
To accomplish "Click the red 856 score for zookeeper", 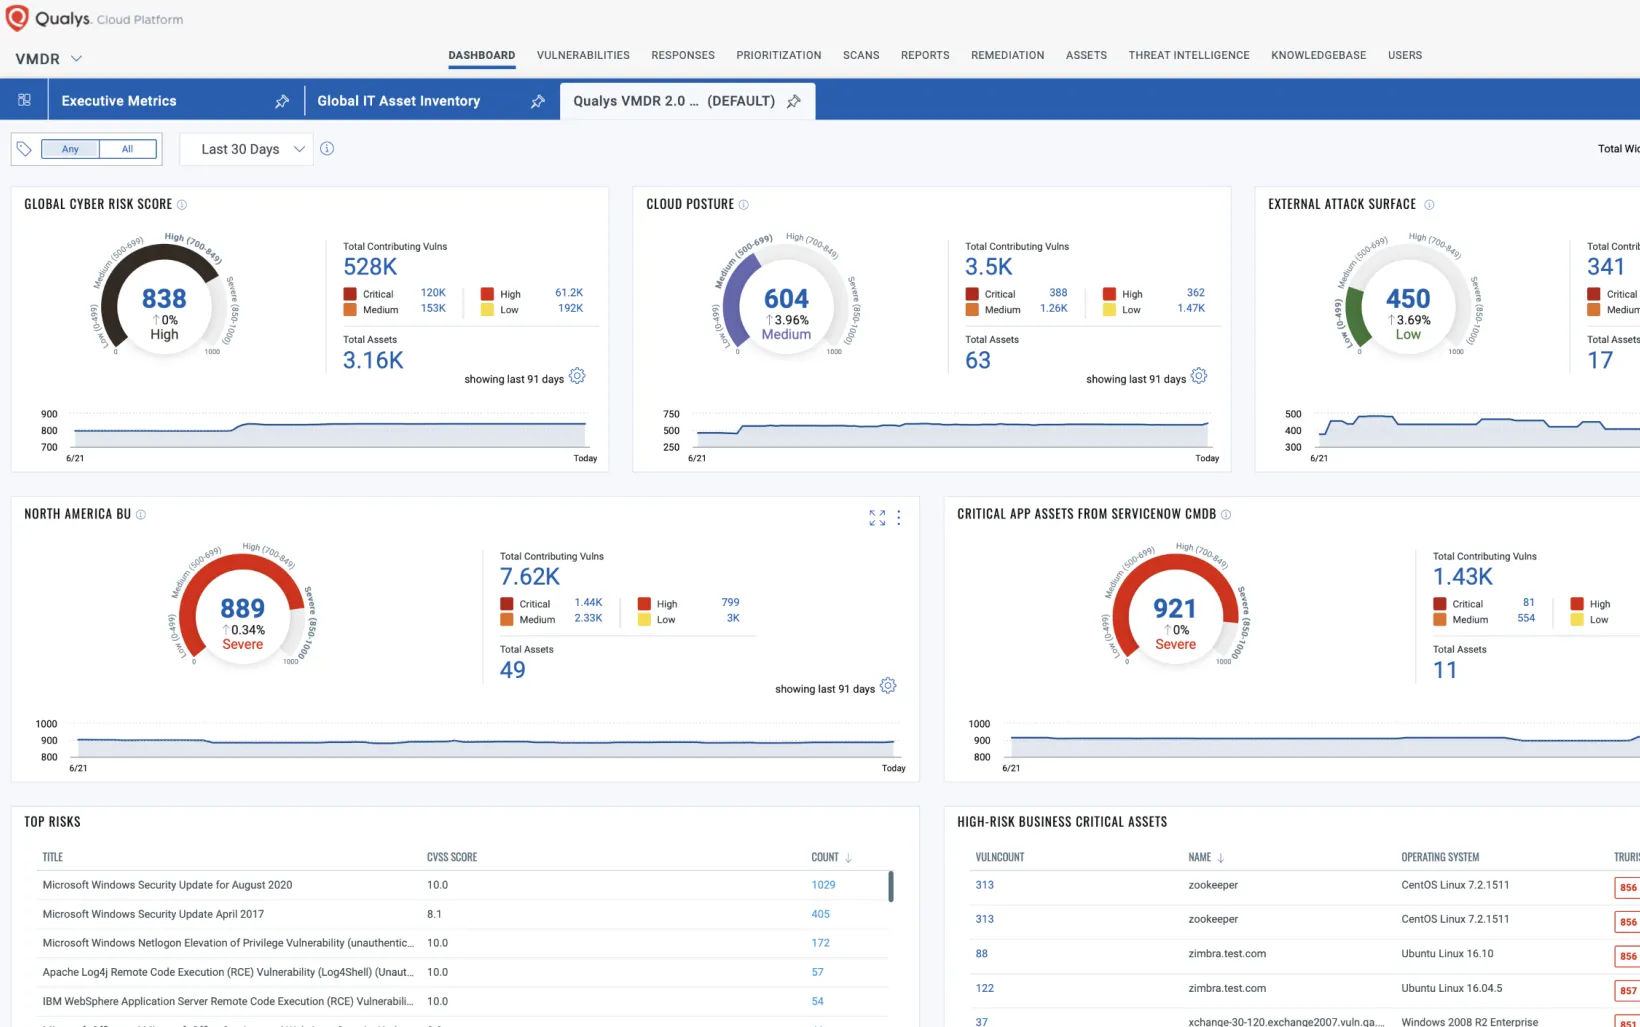I will click(x=1627, y=887).
